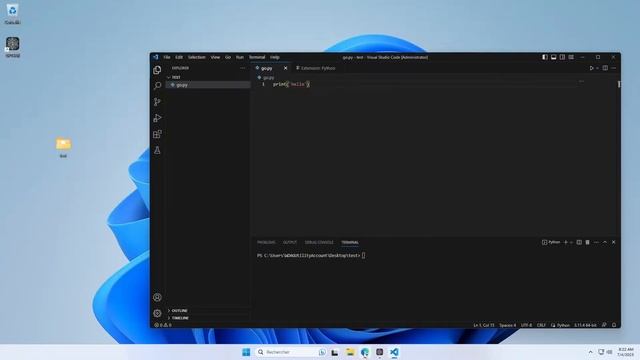Viewport: 640px width, 360px height.
Task: Open the Testing flask view
Action: tap(157, 150)
